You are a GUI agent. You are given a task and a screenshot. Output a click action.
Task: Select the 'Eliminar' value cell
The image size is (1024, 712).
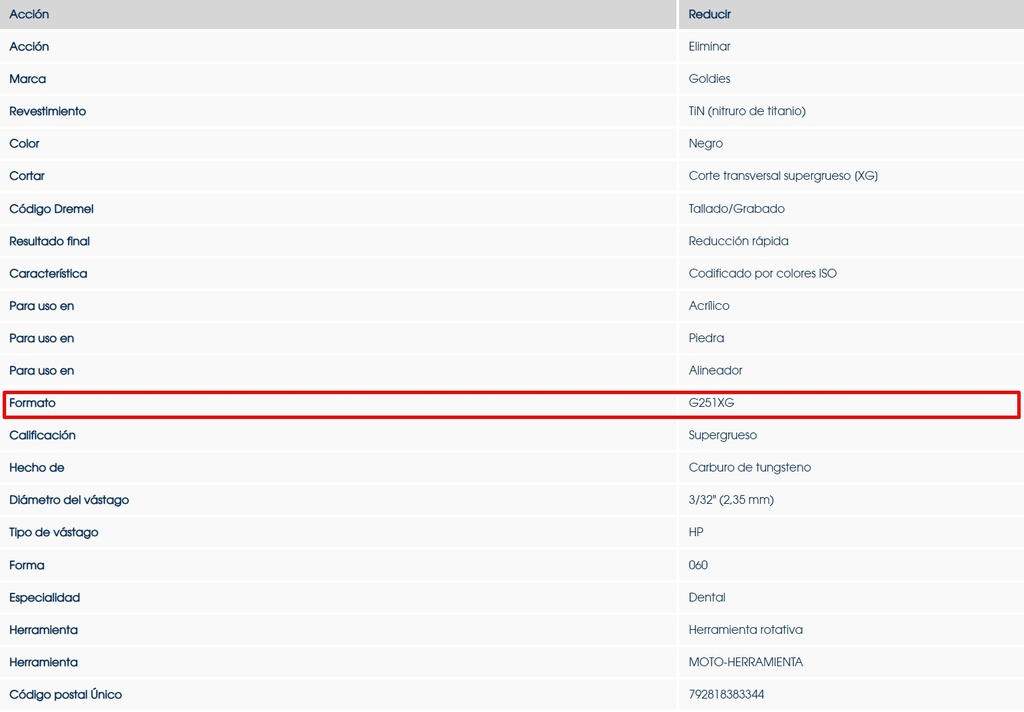(x=710, y=46)
